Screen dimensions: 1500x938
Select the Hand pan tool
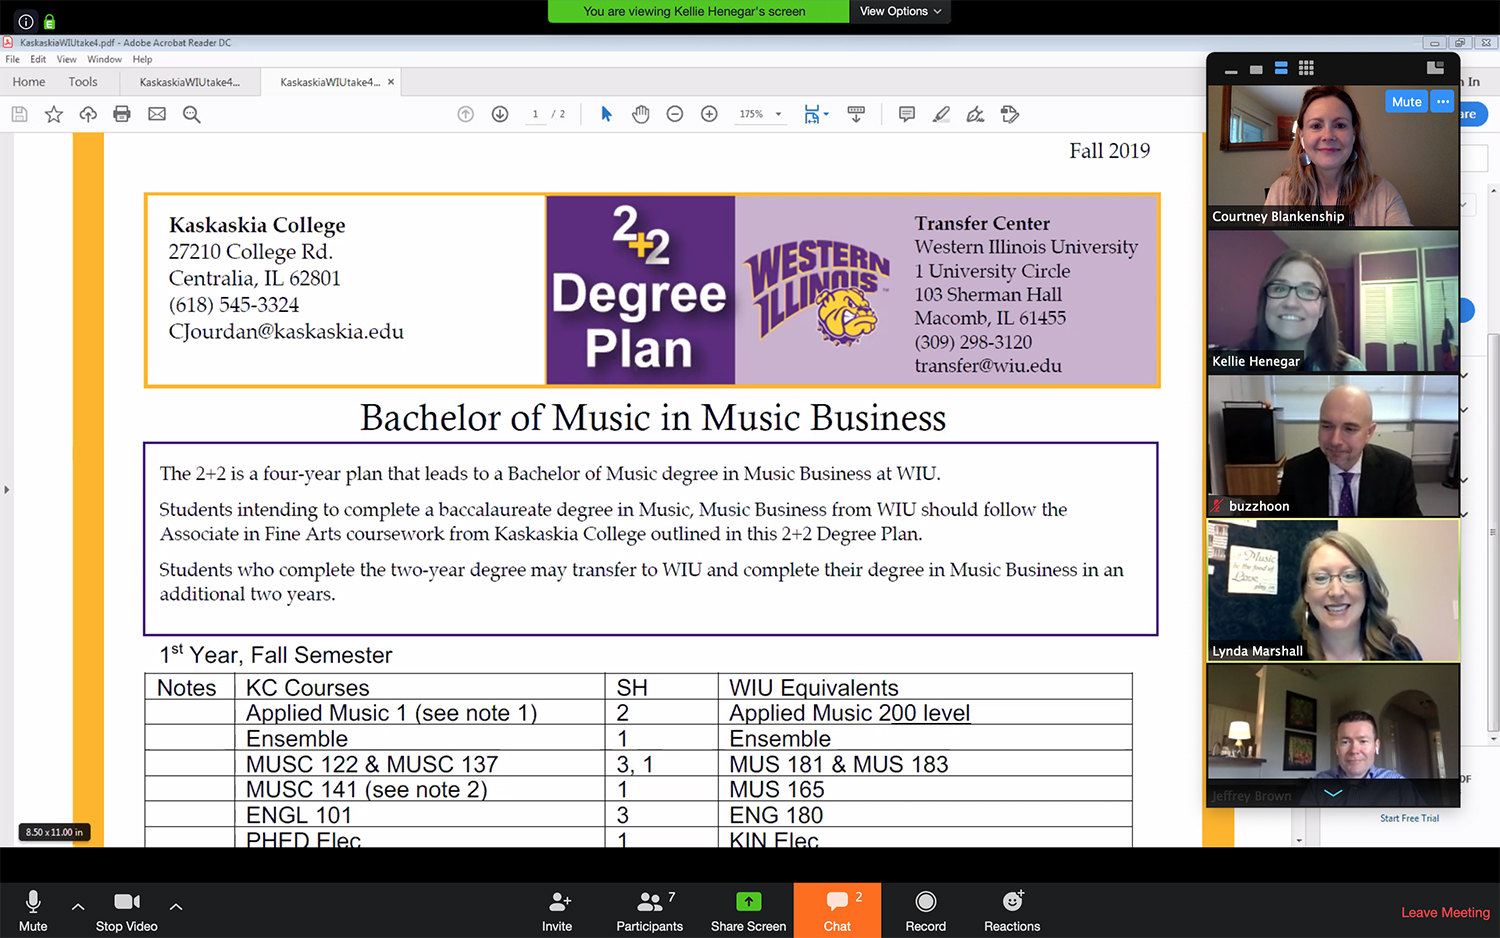click(x=641, y=114)
